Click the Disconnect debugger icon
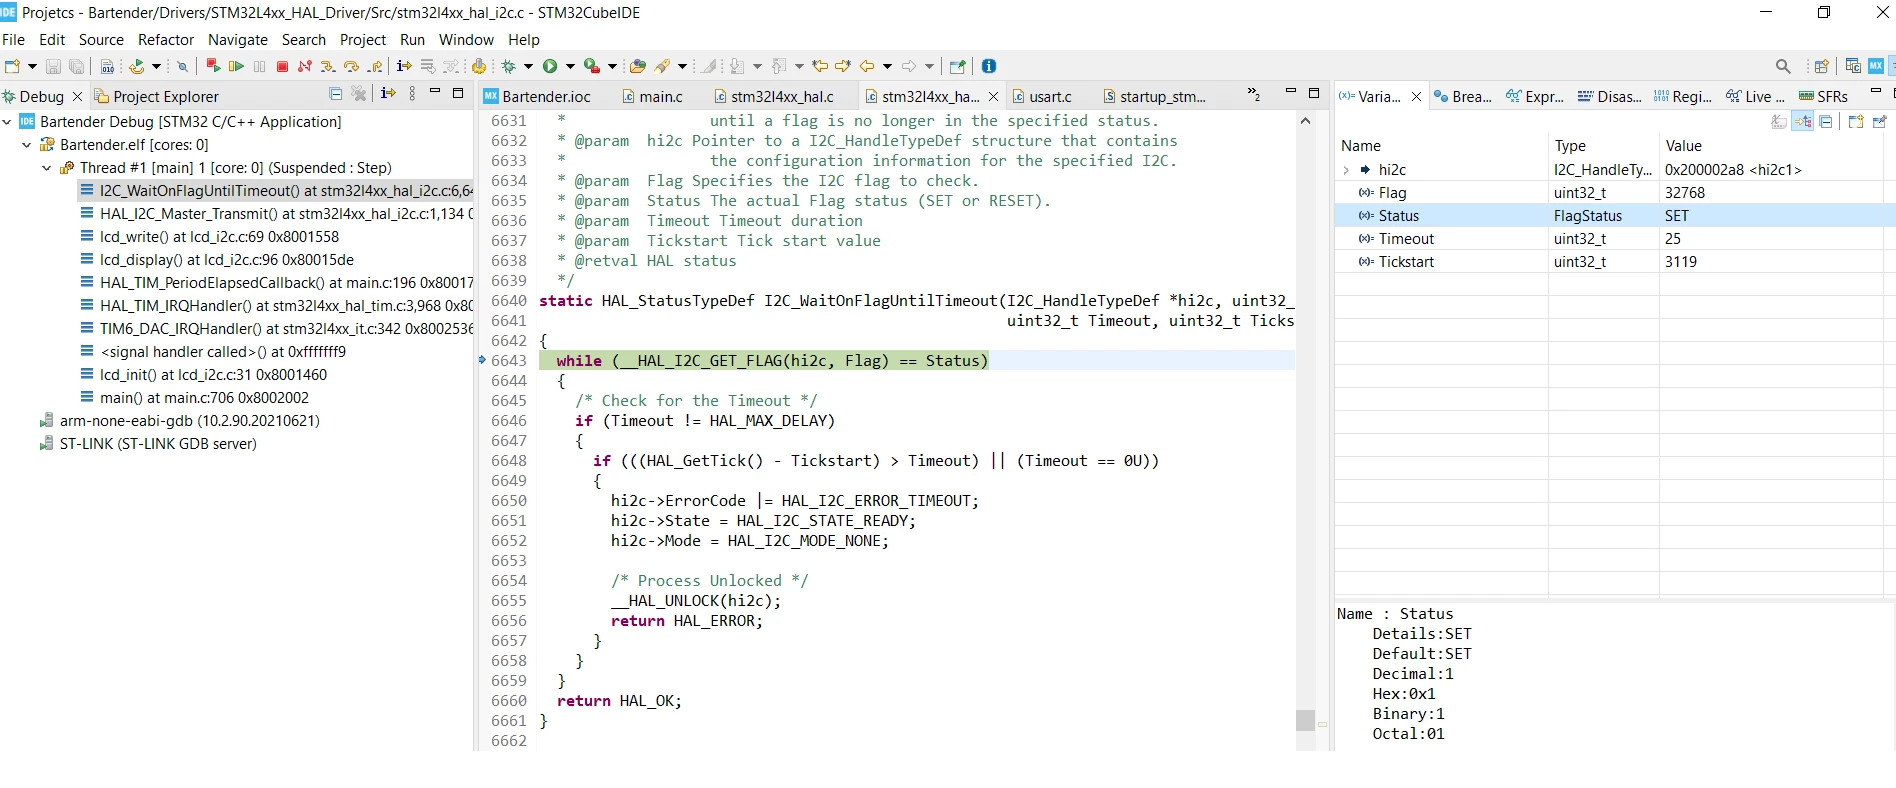This screenshot has height=788, width=1896. (x=305, y=66)
